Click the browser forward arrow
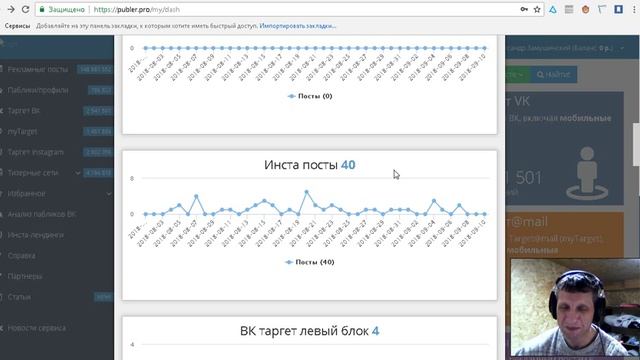 (11, 9)
